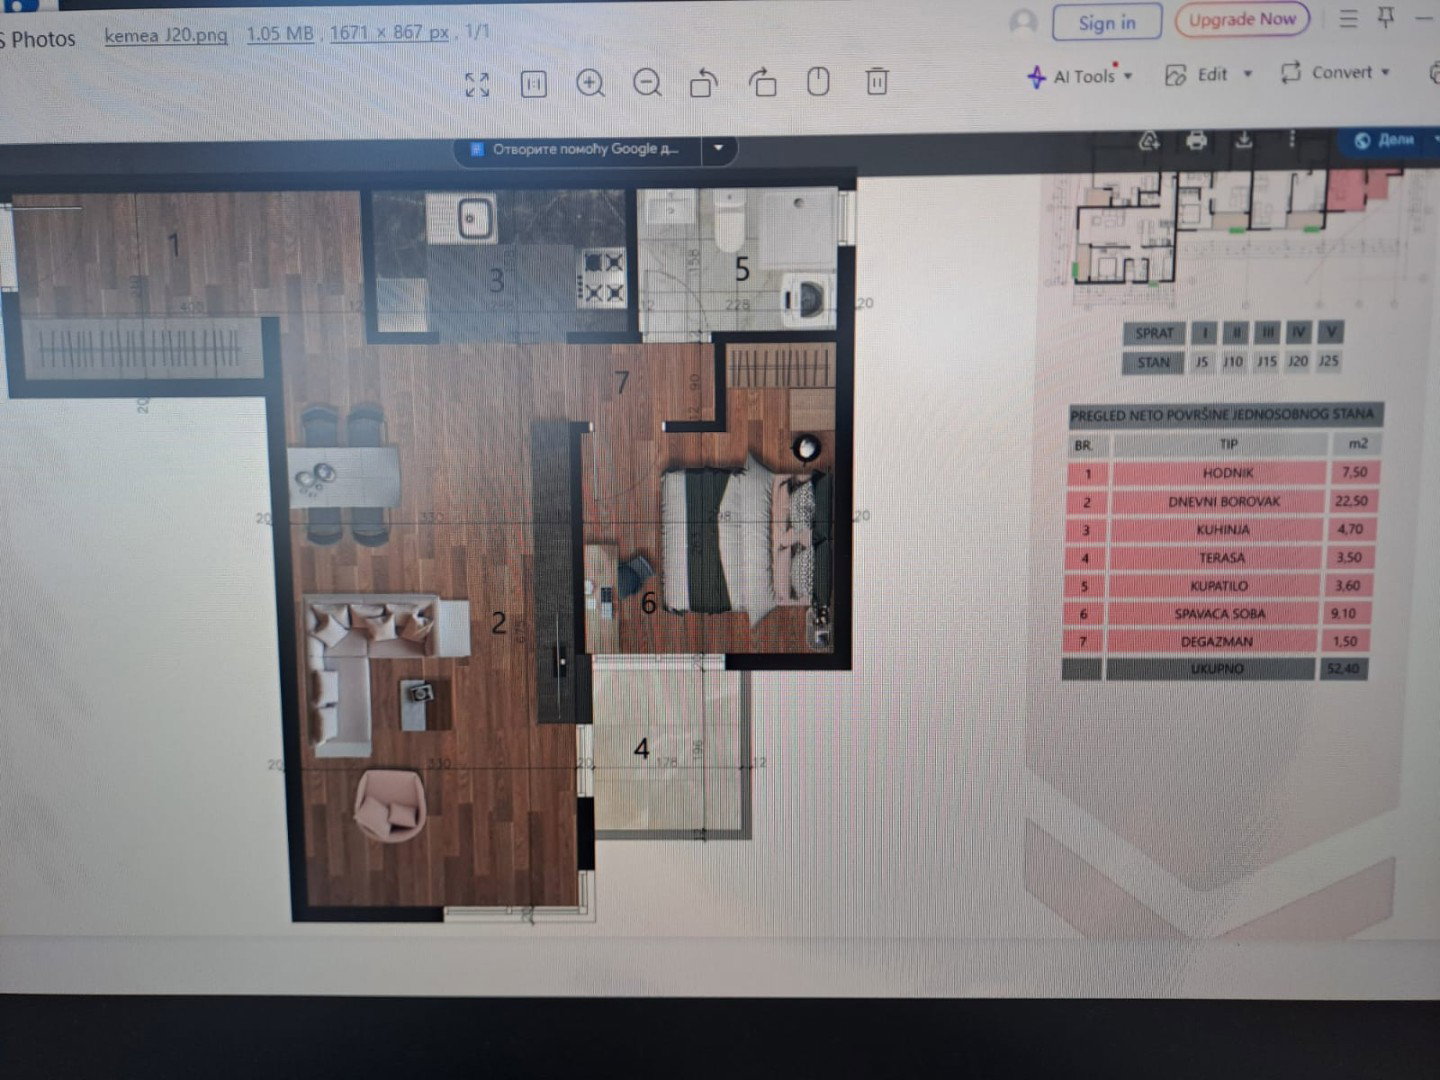The width and height of the screenshot is (1440, 1080).
Task: Toggle the mouse scroll mode icon
Action: pos(818,82)
